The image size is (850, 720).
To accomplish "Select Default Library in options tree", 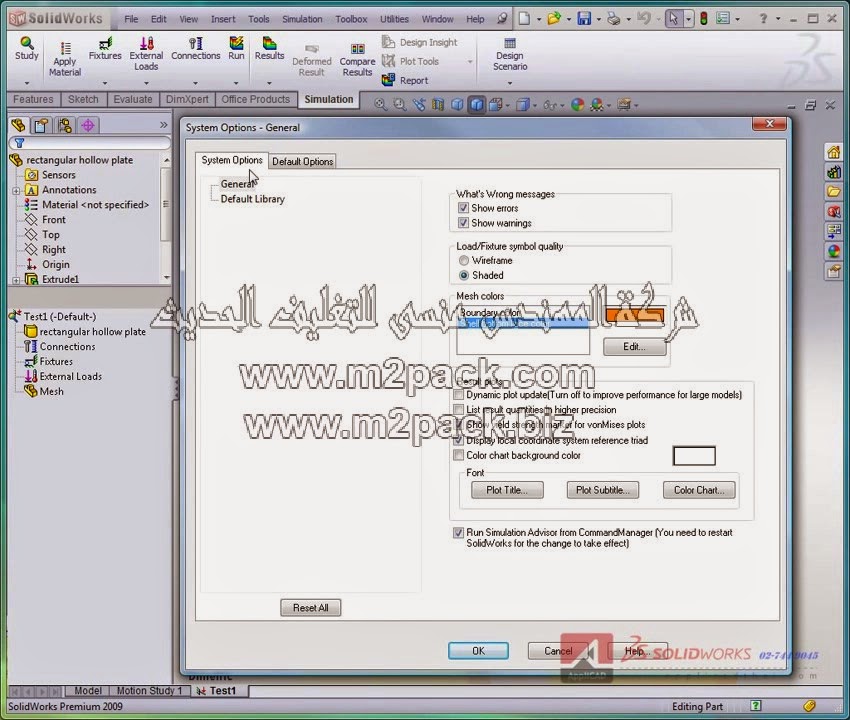I will click(x=252, y=199).
